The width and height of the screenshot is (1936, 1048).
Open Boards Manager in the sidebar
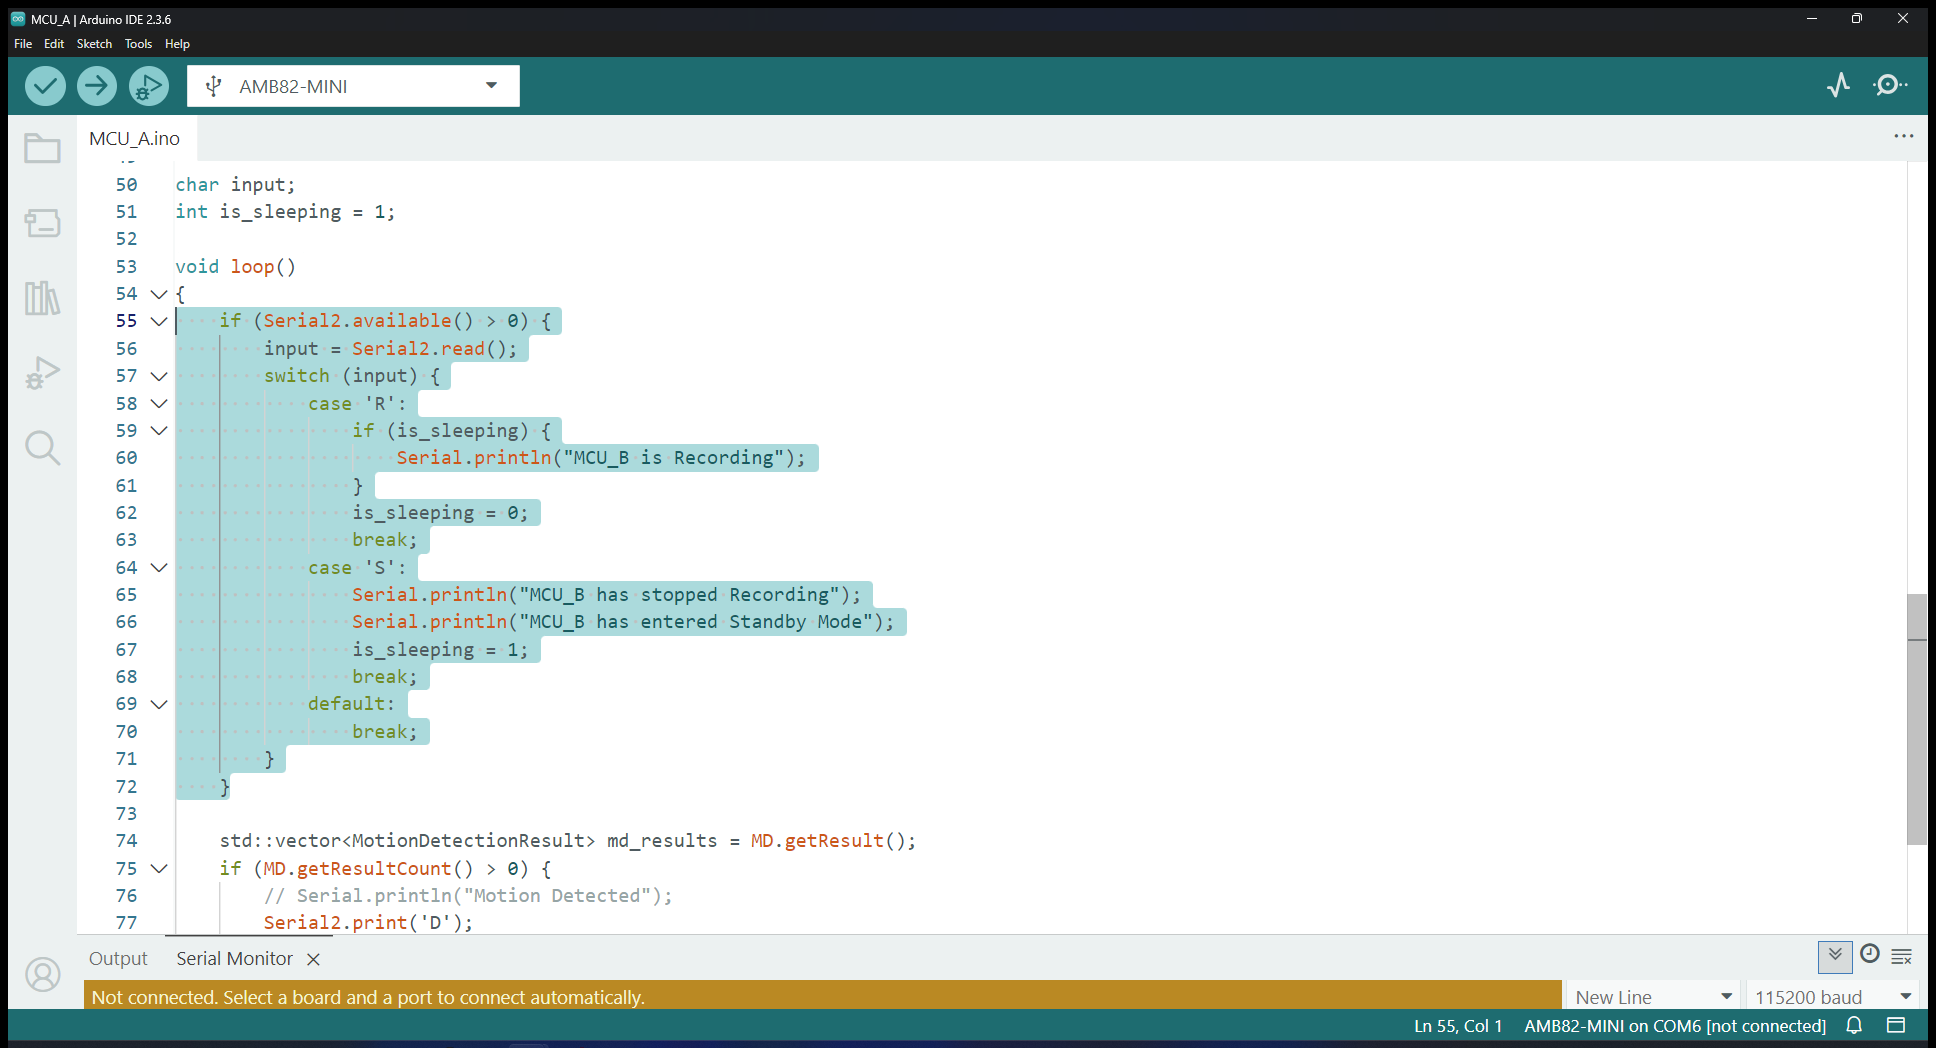[42, 222]
